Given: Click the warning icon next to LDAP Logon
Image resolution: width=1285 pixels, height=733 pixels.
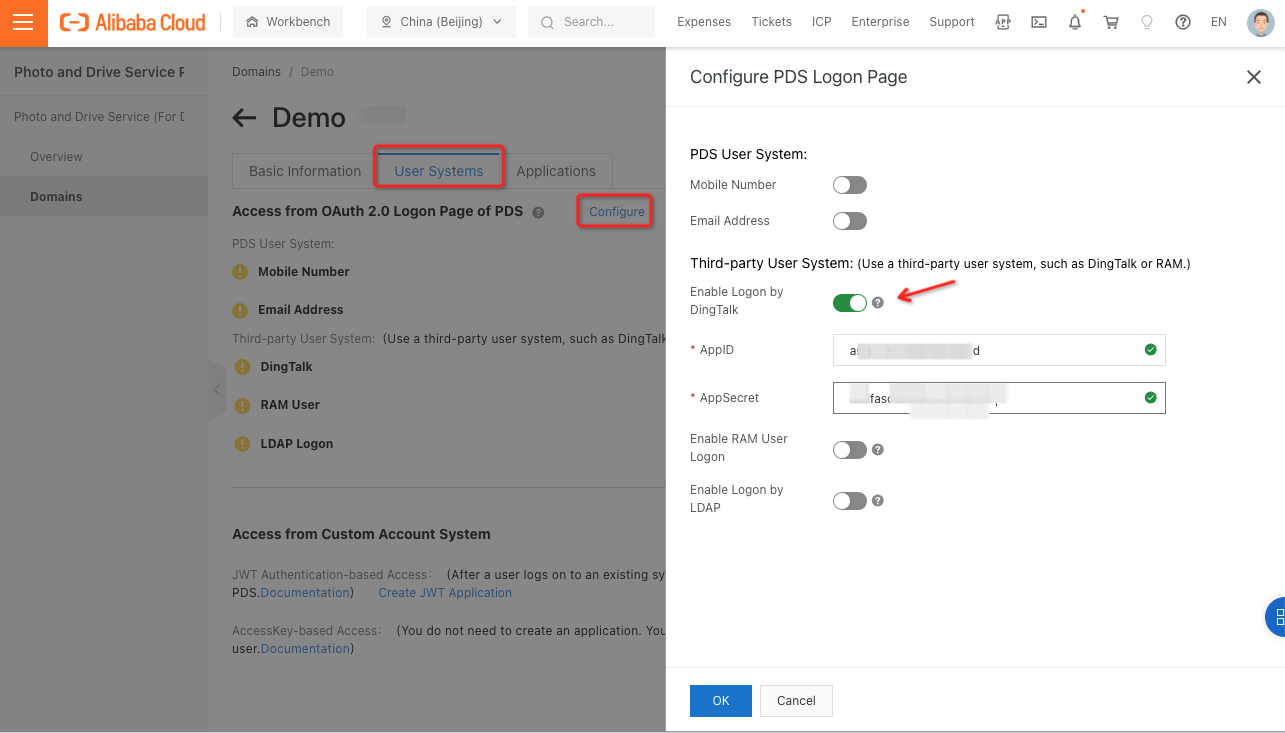Looking at the screenshot, I should pos(242,444).
